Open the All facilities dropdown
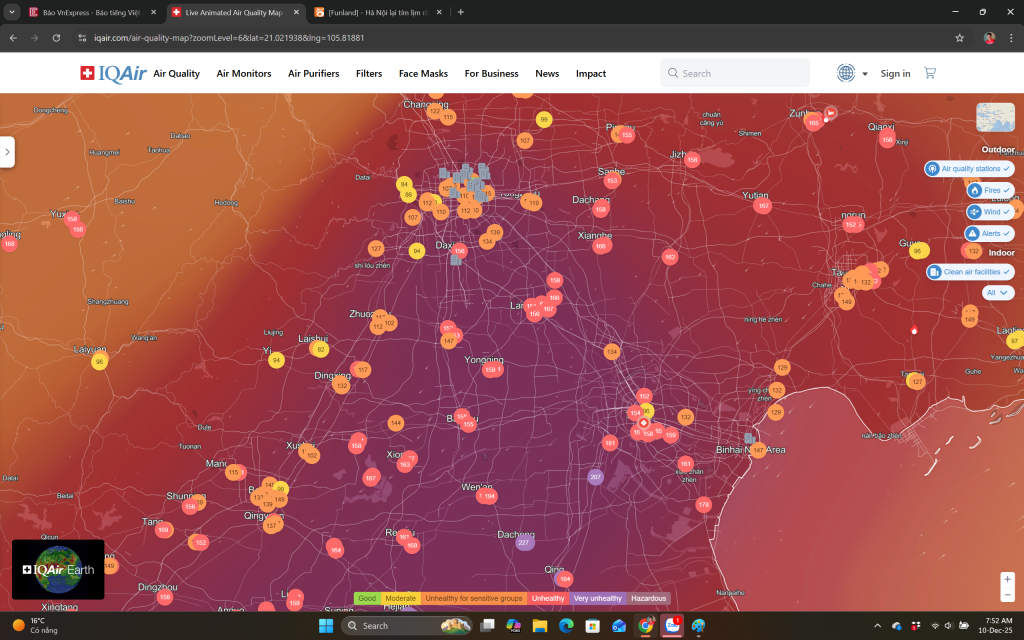 coord(997,291)
